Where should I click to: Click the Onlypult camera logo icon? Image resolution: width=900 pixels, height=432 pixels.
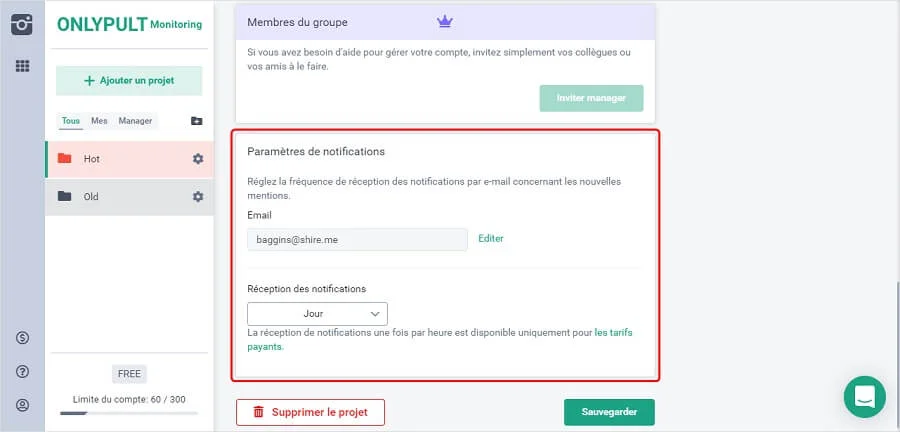pyautogui.click(x=22, y=25)
